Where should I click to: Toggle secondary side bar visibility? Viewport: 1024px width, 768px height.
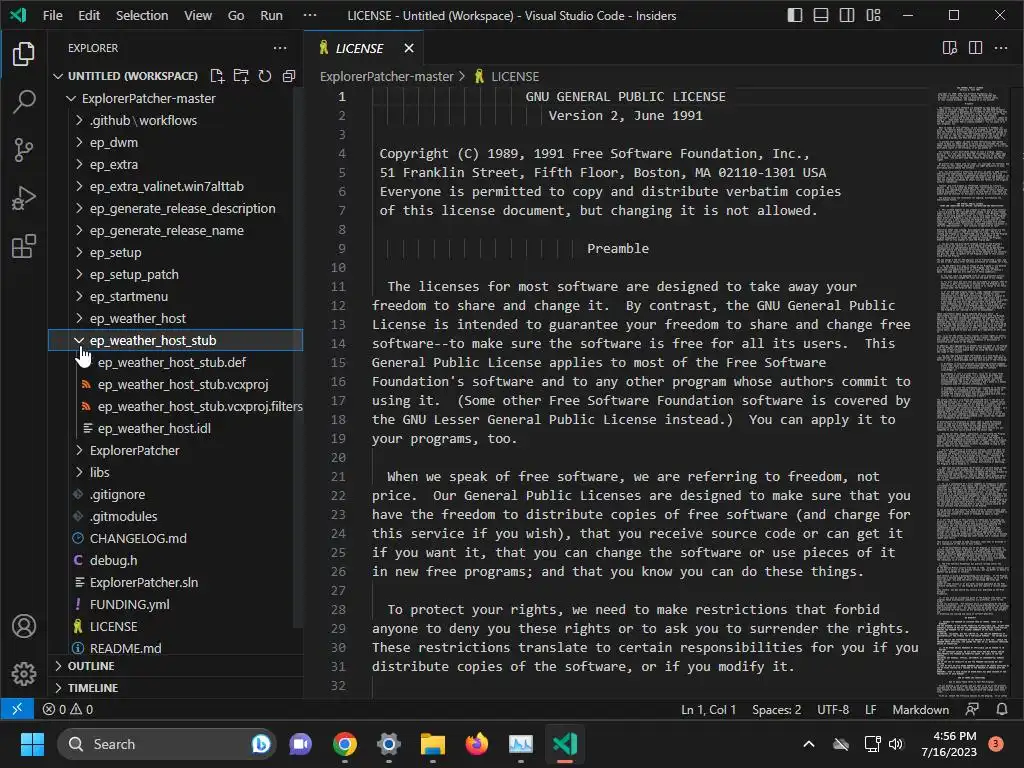click(847, 15)
